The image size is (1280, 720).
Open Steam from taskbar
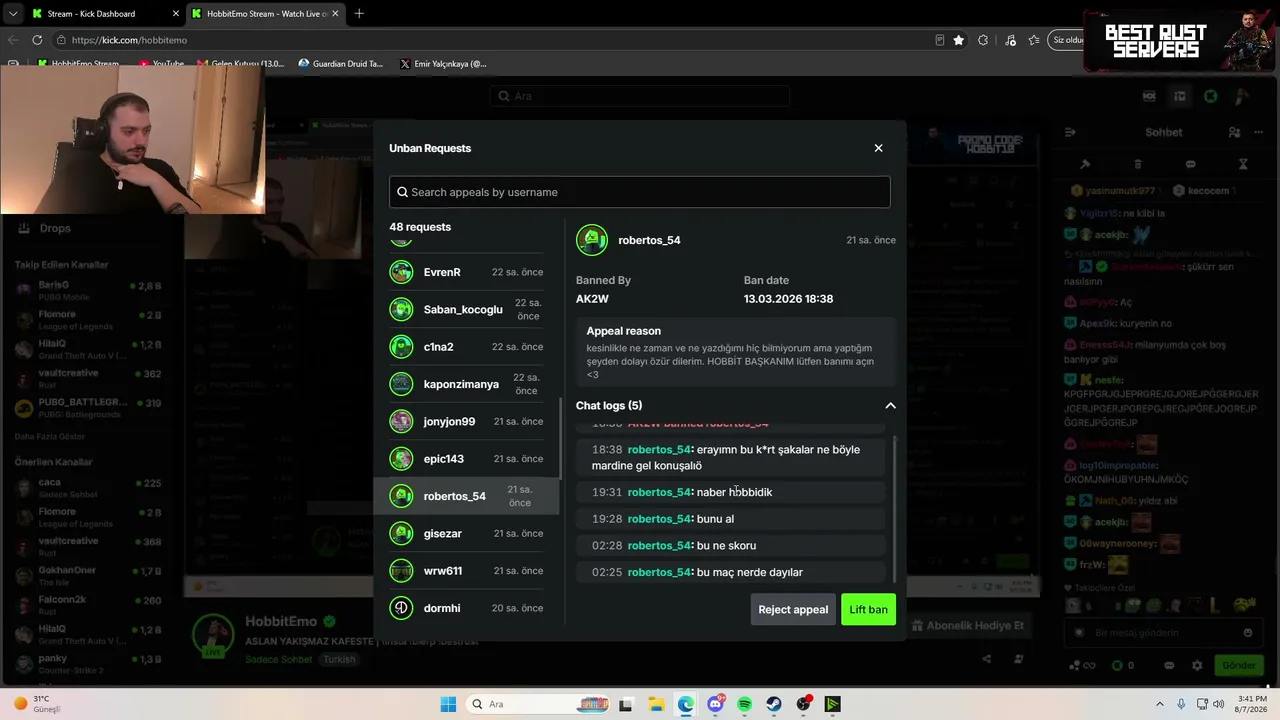tap(774, 704)
